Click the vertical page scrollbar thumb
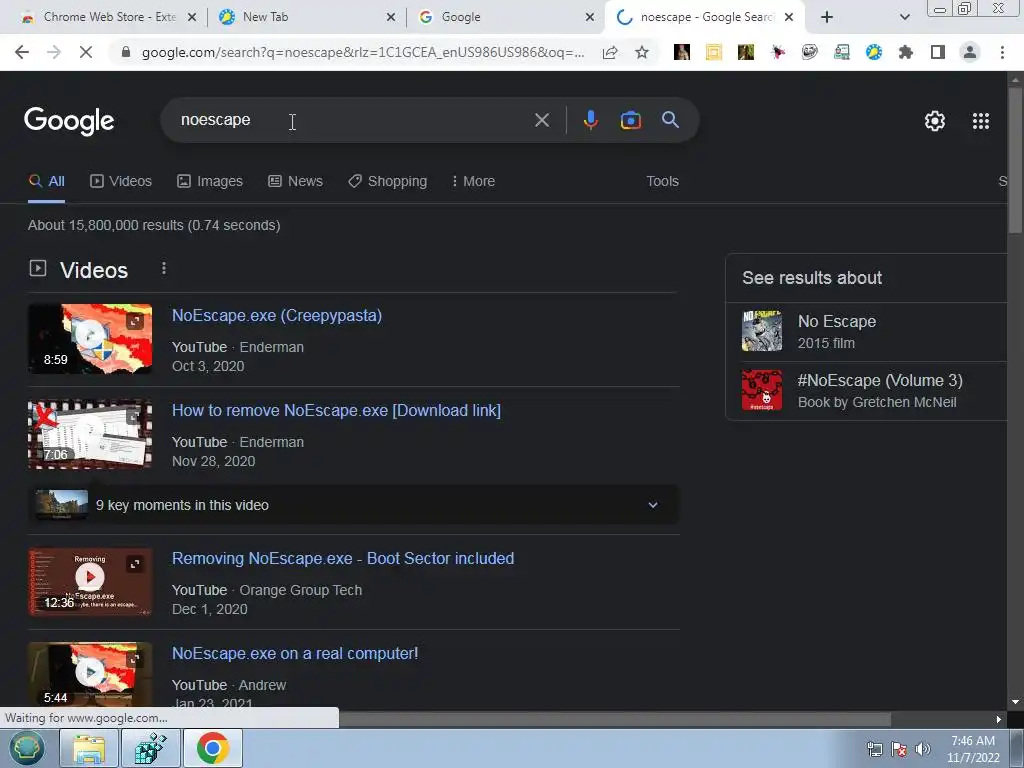Viewport: 1024px width, 768px height. pos(1014,159)
